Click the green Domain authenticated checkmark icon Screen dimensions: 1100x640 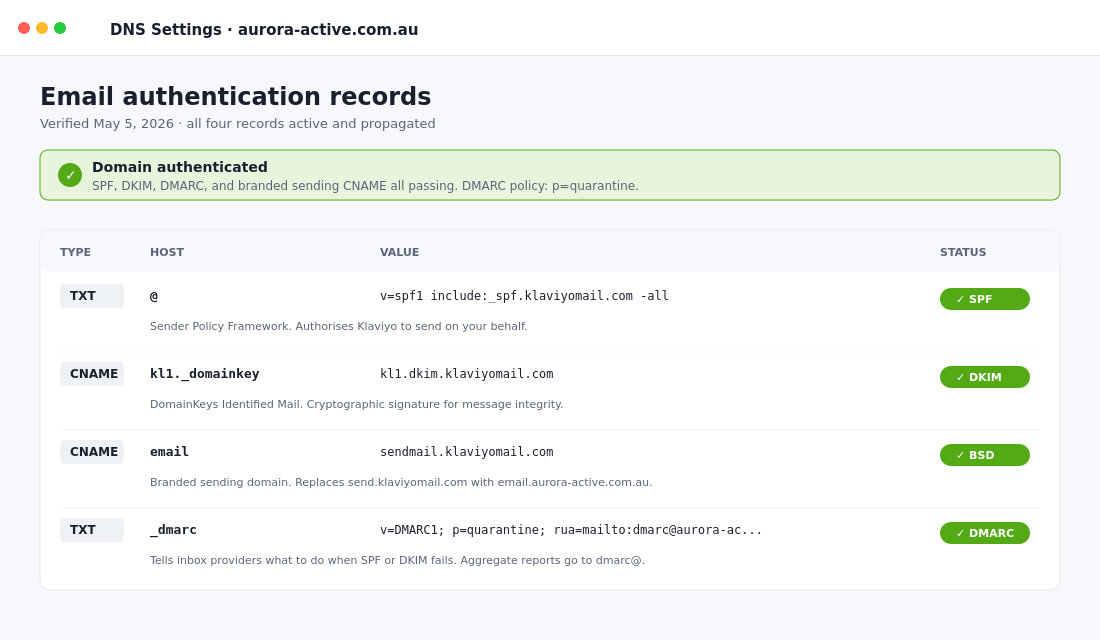click(x=70, y=175)
